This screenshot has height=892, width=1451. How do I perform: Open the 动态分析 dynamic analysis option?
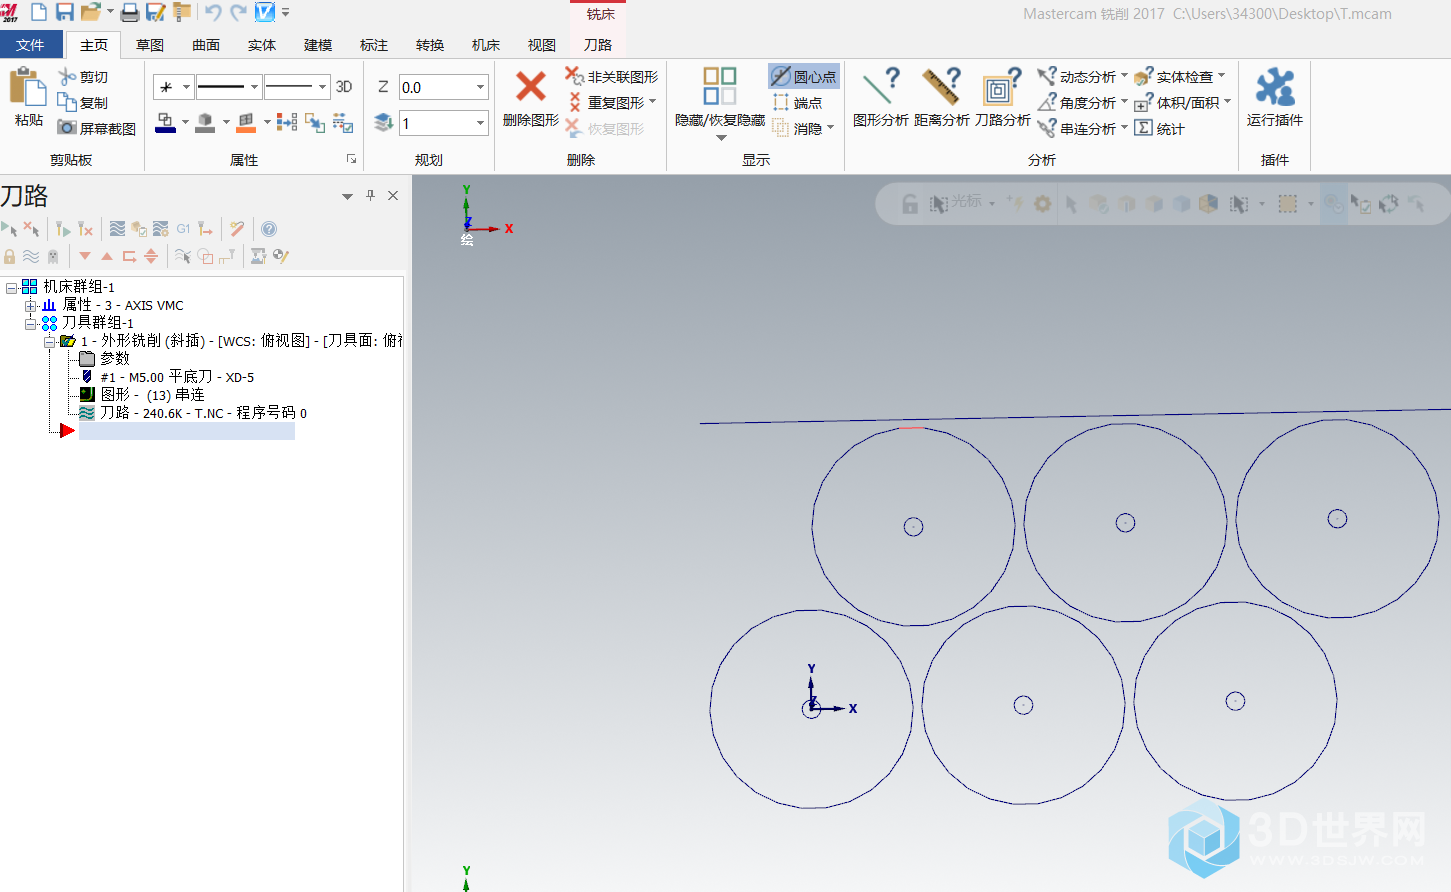pos(1082,76)
